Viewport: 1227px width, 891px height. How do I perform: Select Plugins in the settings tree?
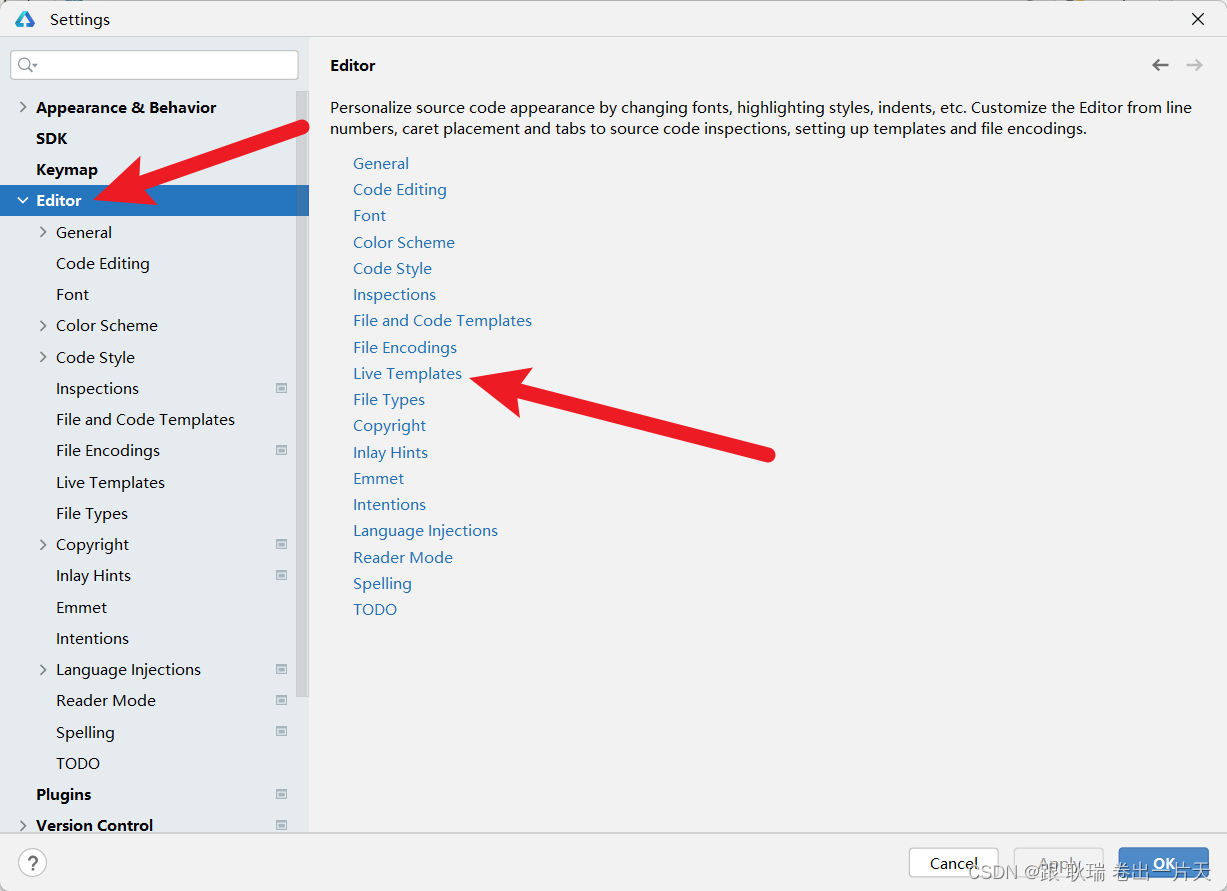(x=63, y=794)
